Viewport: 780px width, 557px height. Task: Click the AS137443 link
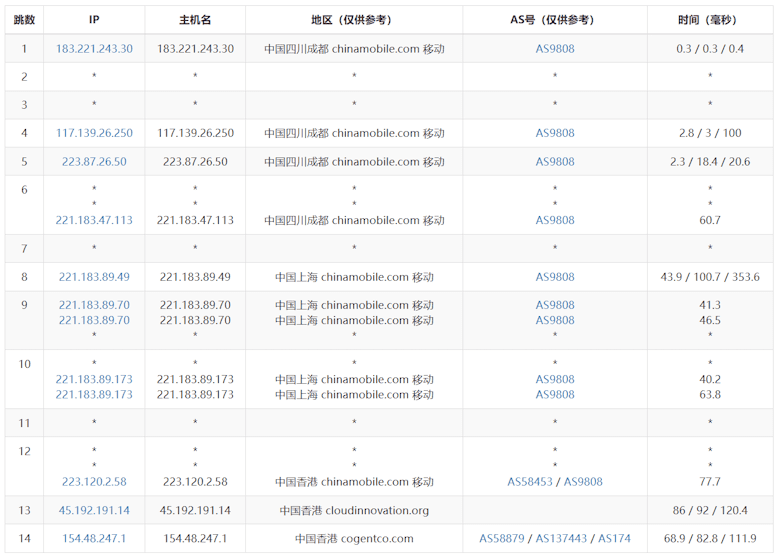tap(561, 538)
